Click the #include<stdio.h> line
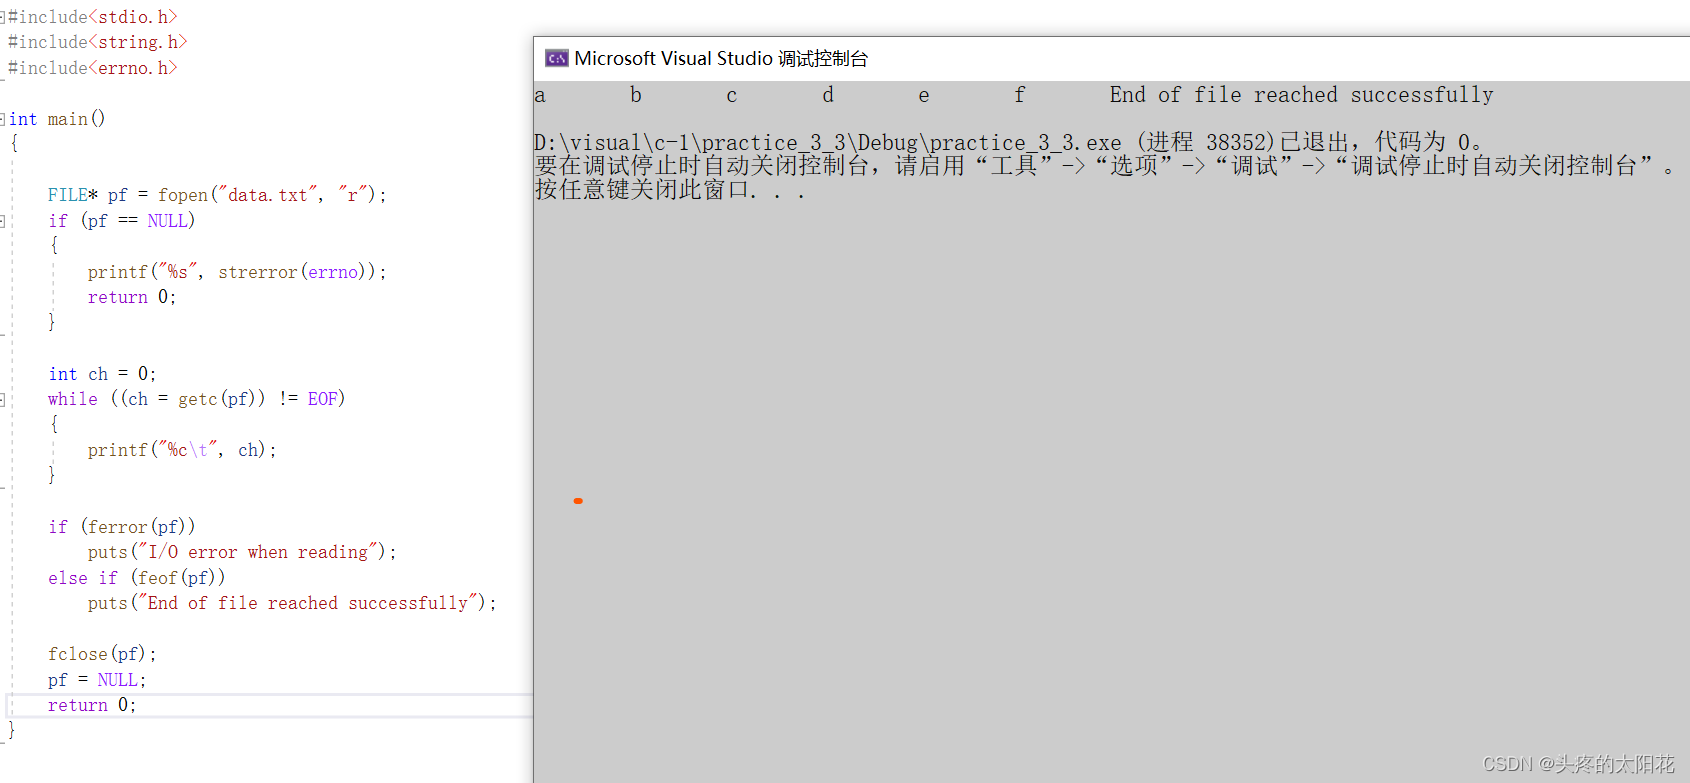 point(93,16)
